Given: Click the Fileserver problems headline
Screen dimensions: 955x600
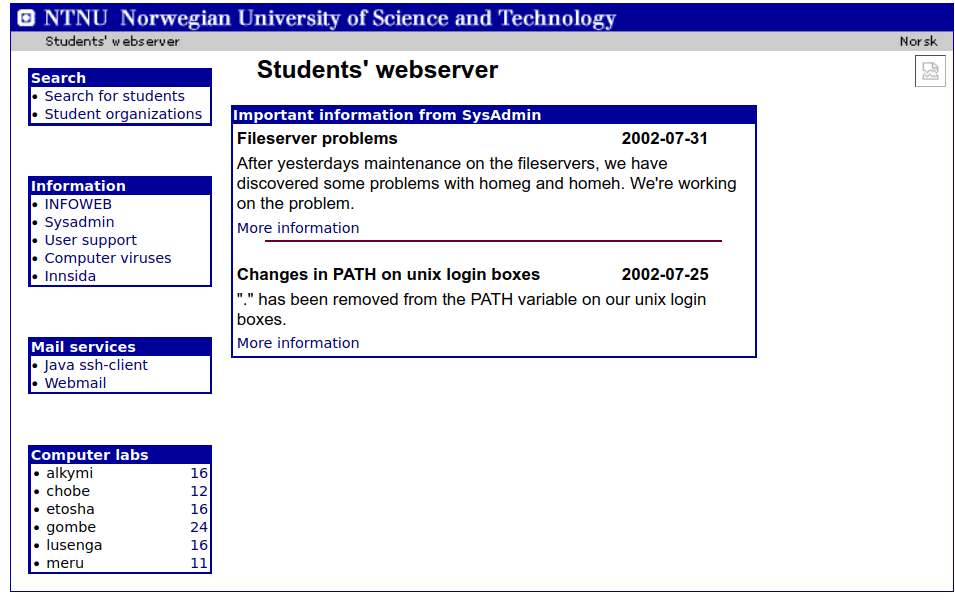Looking at the screenshot, I should click(317, 138).
